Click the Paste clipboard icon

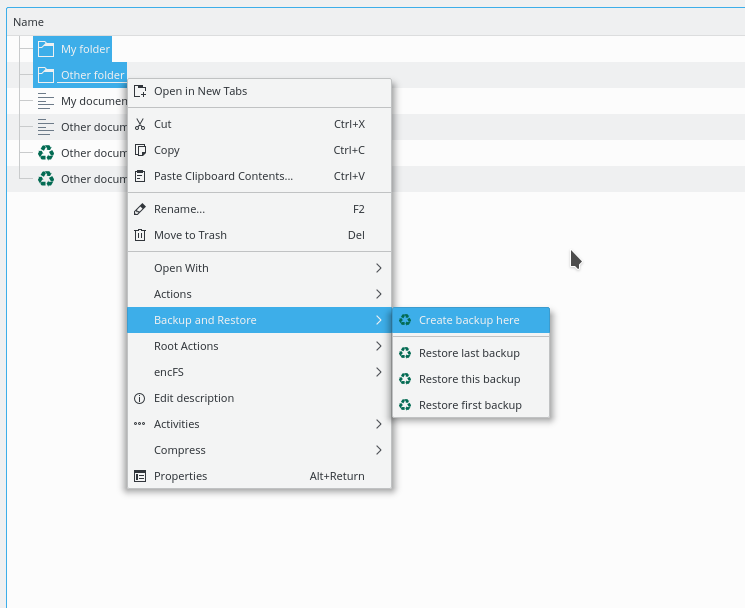140,176
